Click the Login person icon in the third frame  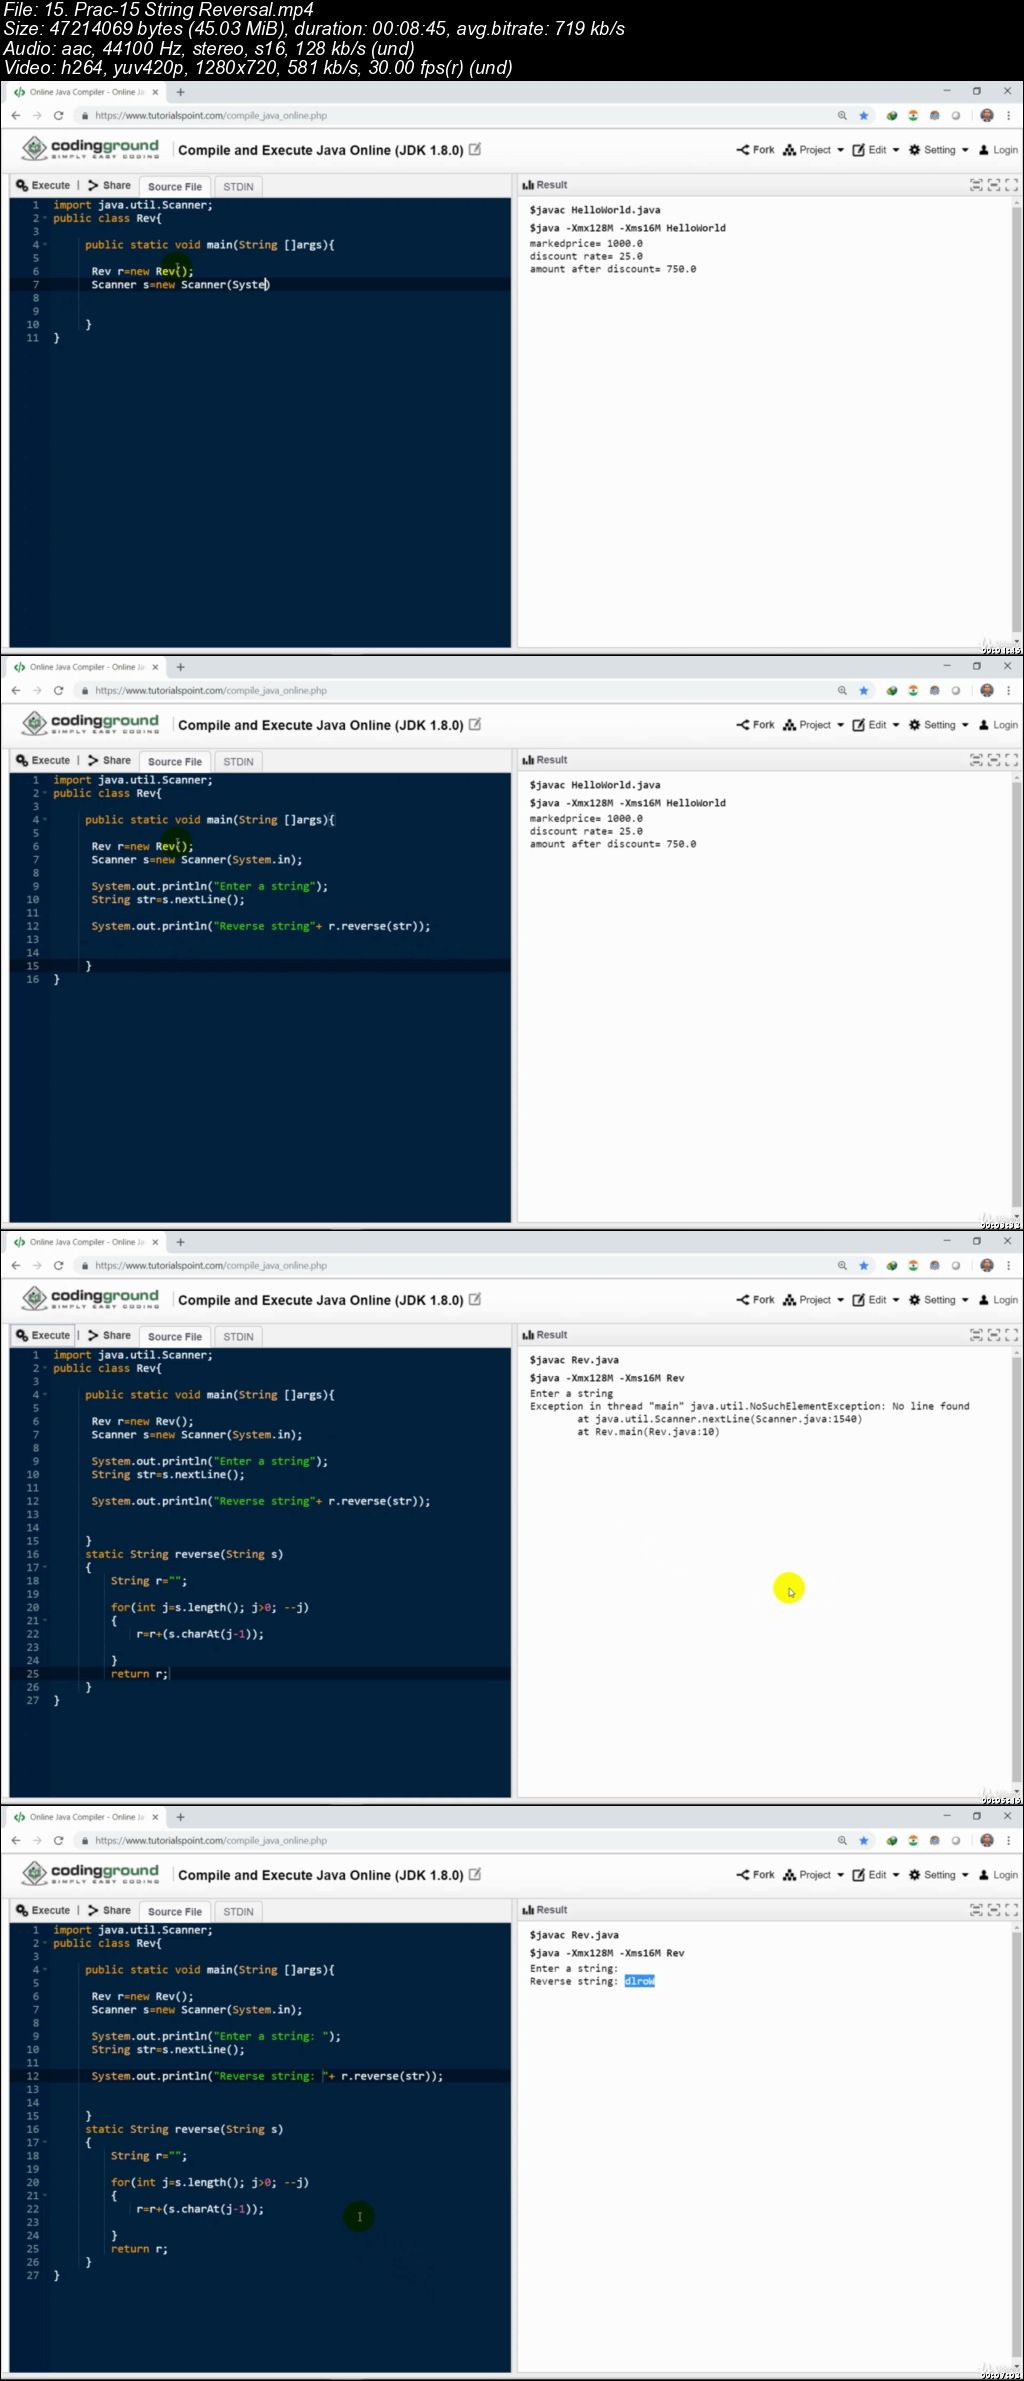tap(984, 1300)
